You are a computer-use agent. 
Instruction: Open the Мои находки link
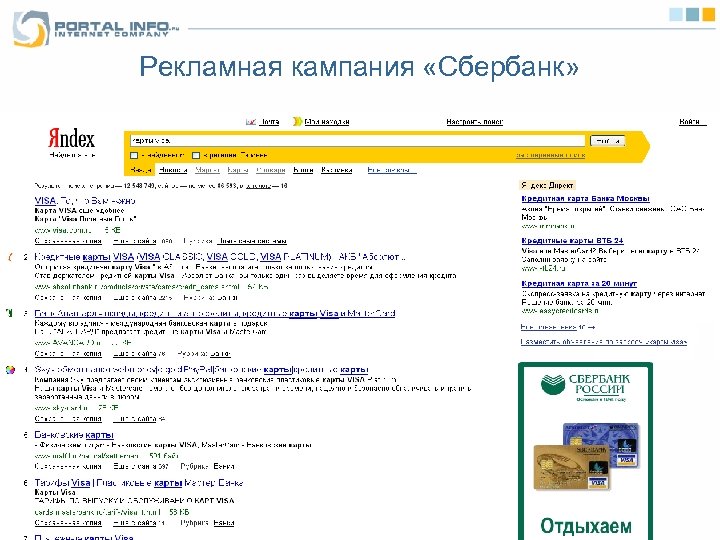327,122
